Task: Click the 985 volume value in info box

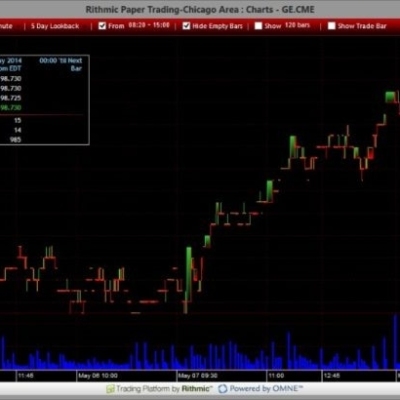Action: pos(15,140)
